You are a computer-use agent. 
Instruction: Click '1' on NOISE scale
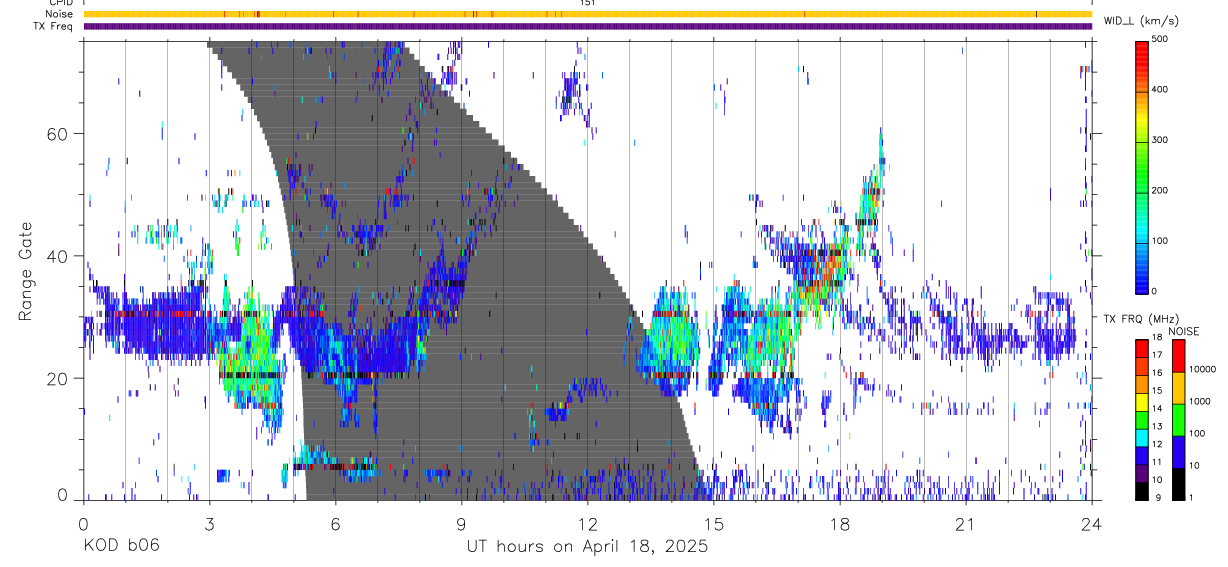point(1192,499)
